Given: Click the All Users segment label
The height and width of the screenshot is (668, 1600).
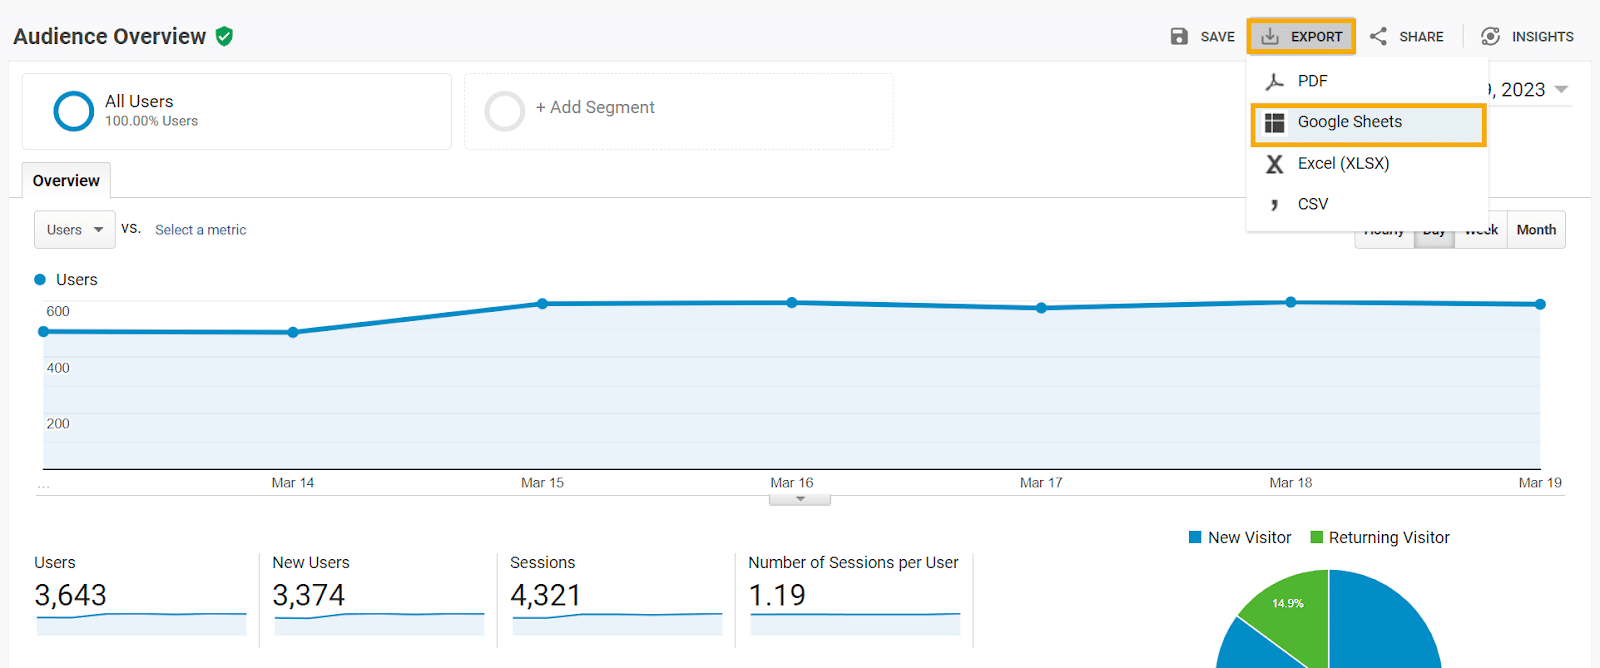Looking at the screenshot, I should (139, 101).
